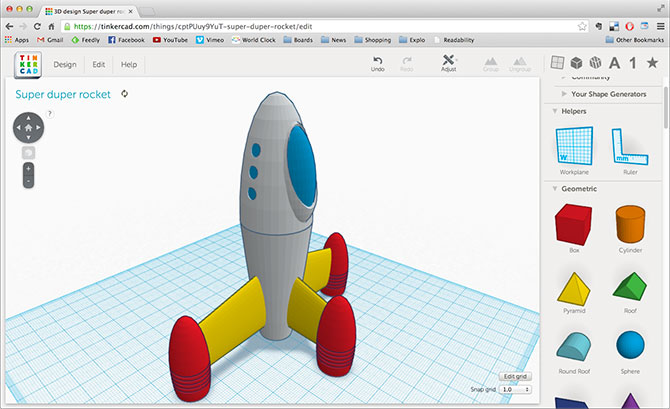The height and width of the screenshot is (409, 670).
Task: Collapse the Geometric section
Action: [x=555, y=188]
